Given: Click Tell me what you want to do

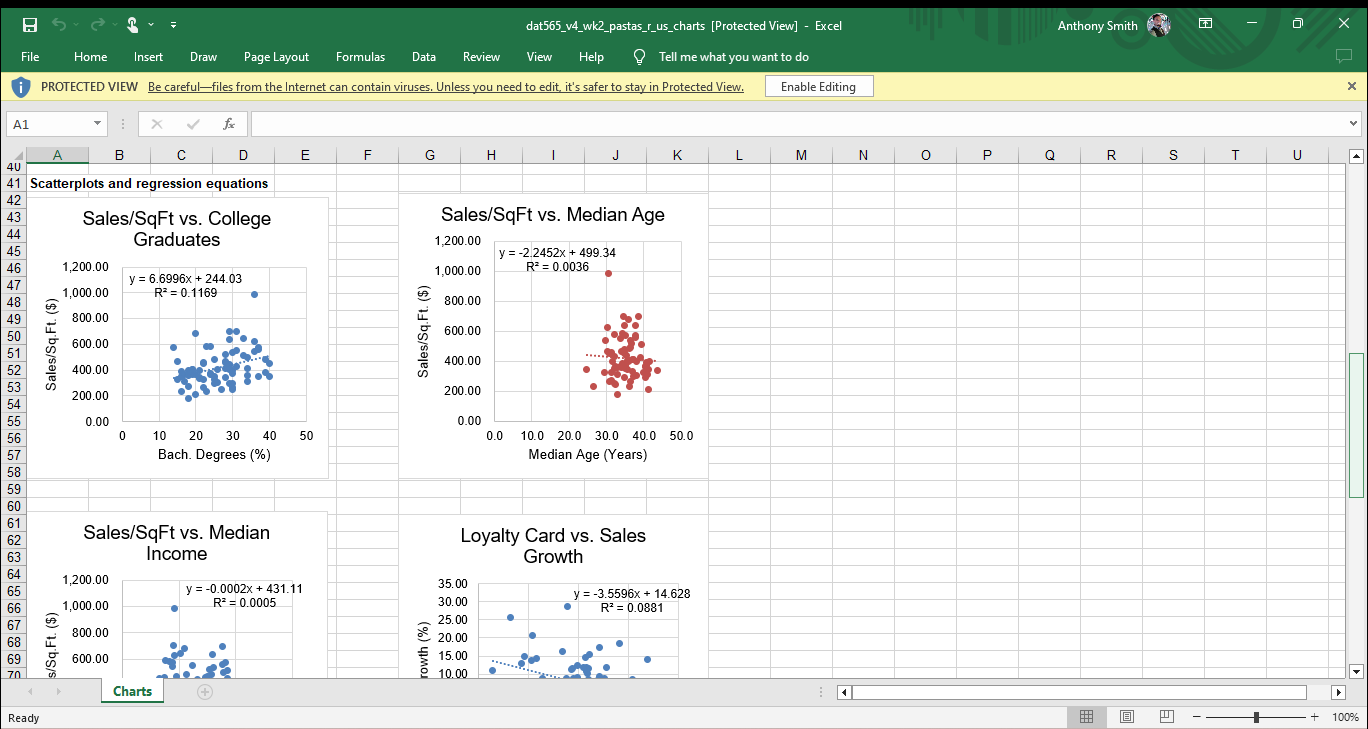Looking at the screenshot, I should tap(734, 57).
